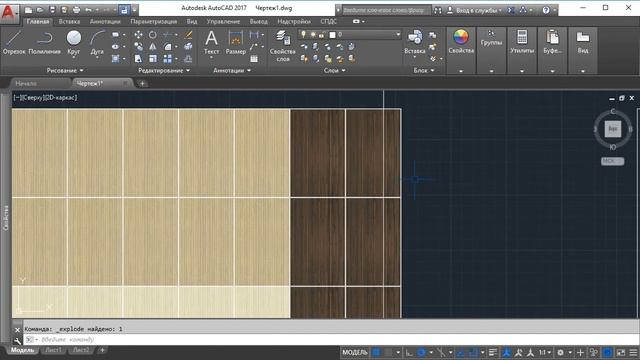
Task: Select the Отрезок (Line) tool
Action: click(14, 42)
